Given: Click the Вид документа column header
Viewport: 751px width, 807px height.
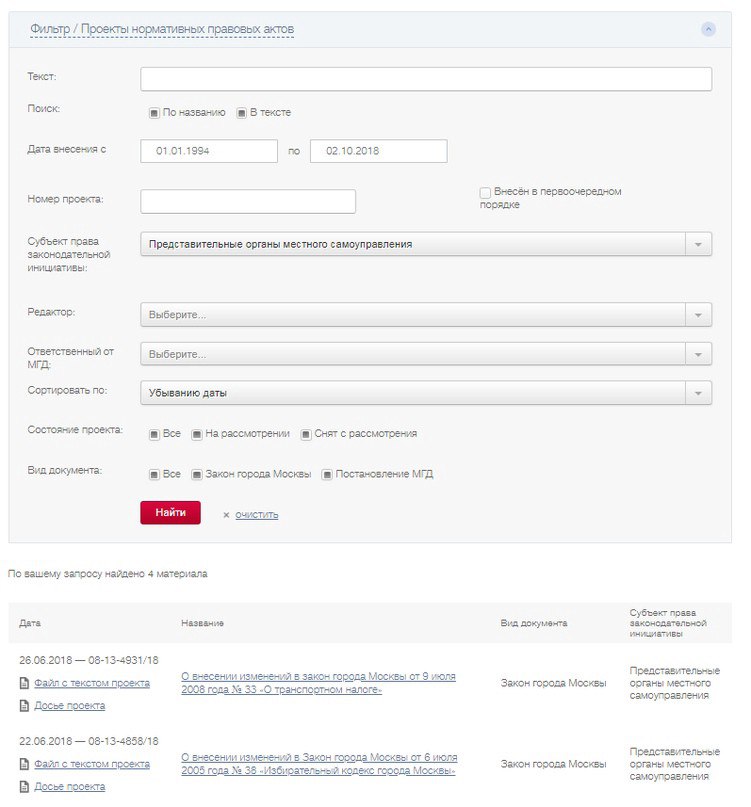Looking at the screenshot, I should coord(534,623).
